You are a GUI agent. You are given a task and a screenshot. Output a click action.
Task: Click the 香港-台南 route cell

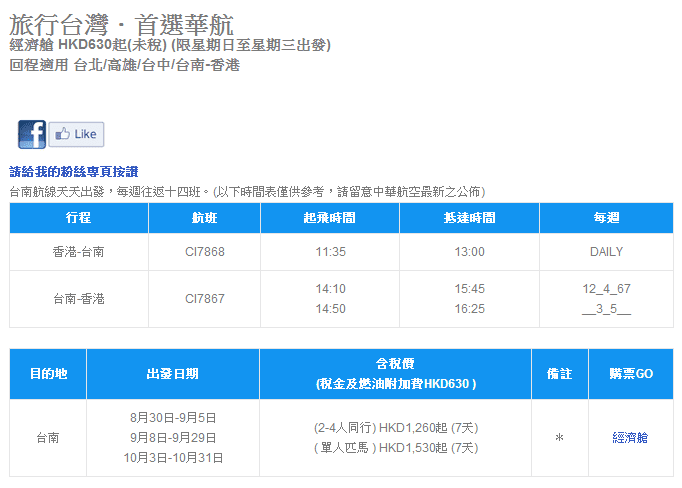click(79, 252)
